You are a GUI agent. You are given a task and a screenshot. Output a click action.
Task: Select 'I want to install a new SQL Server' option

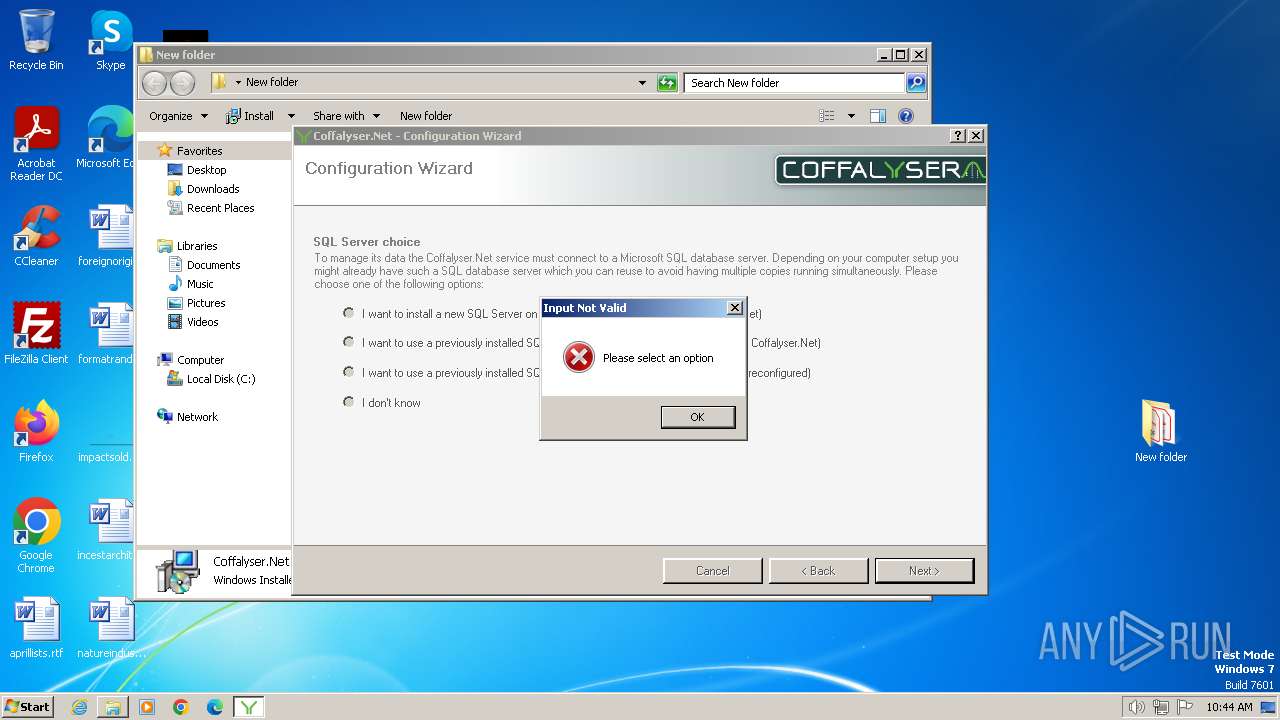349,313
